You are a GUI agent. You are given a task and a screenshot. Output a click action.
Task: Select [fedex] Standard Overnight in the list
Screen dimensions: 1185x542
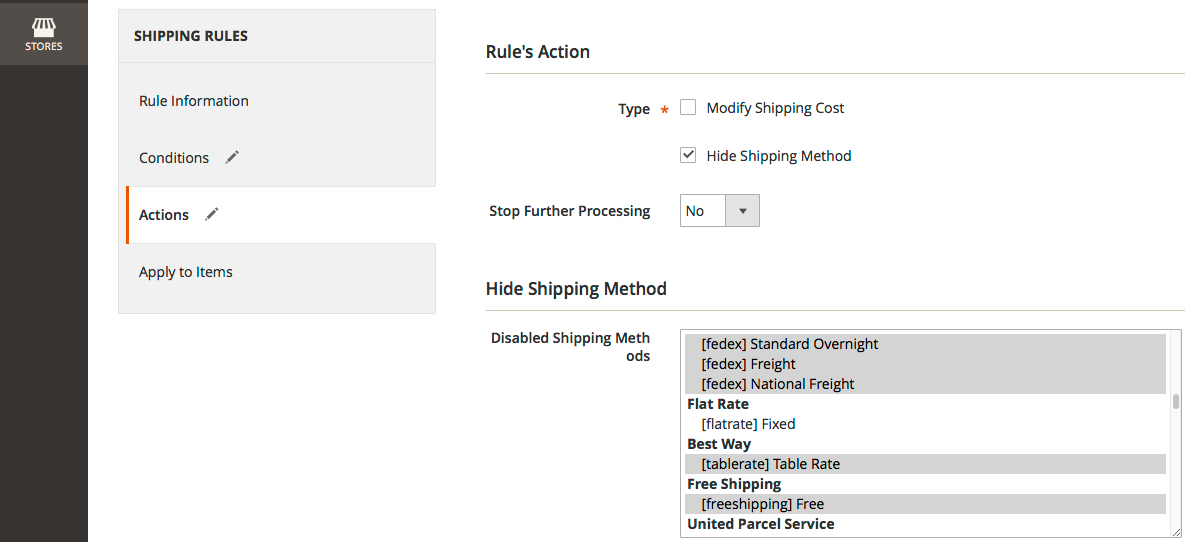pyautogui.click(x=789, y=344)
